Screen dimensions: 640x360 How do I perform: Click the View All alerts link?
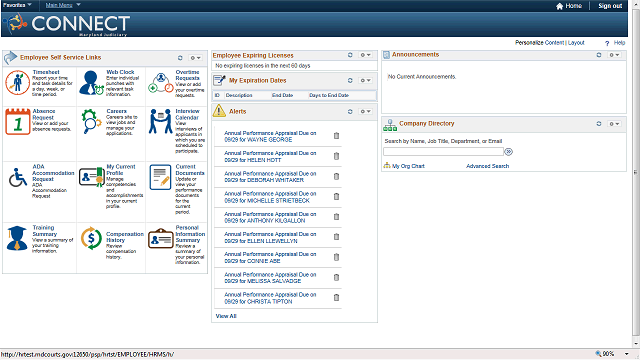point(226,316)
